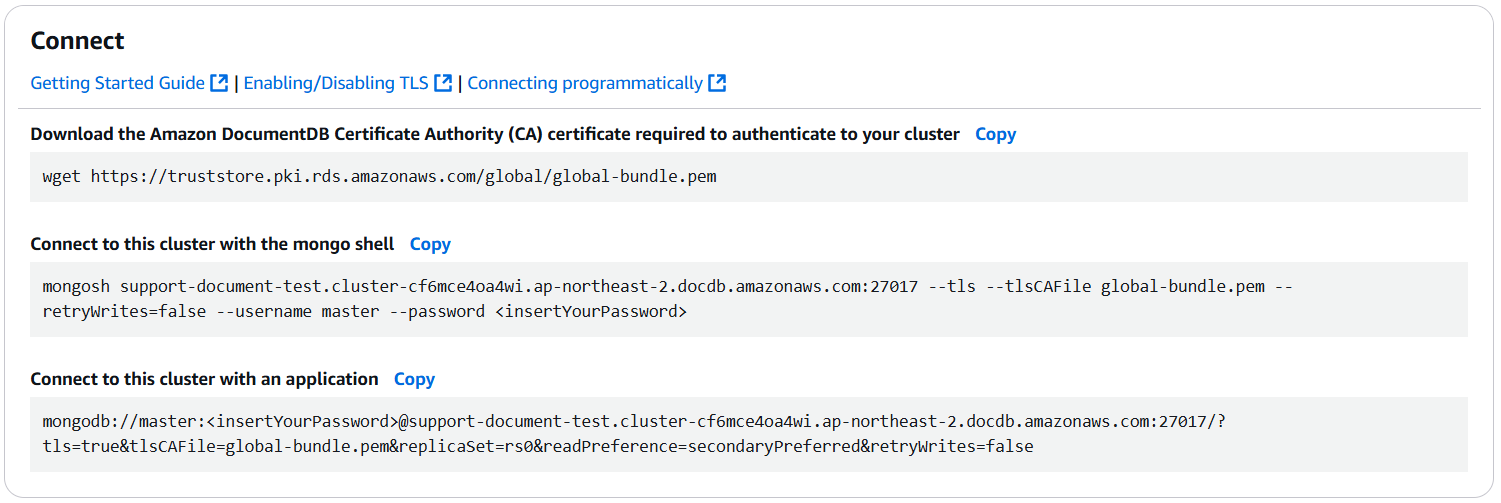
Task: Click external-link icon beside Getting Started Guide
Action: (x=219, y=83)
